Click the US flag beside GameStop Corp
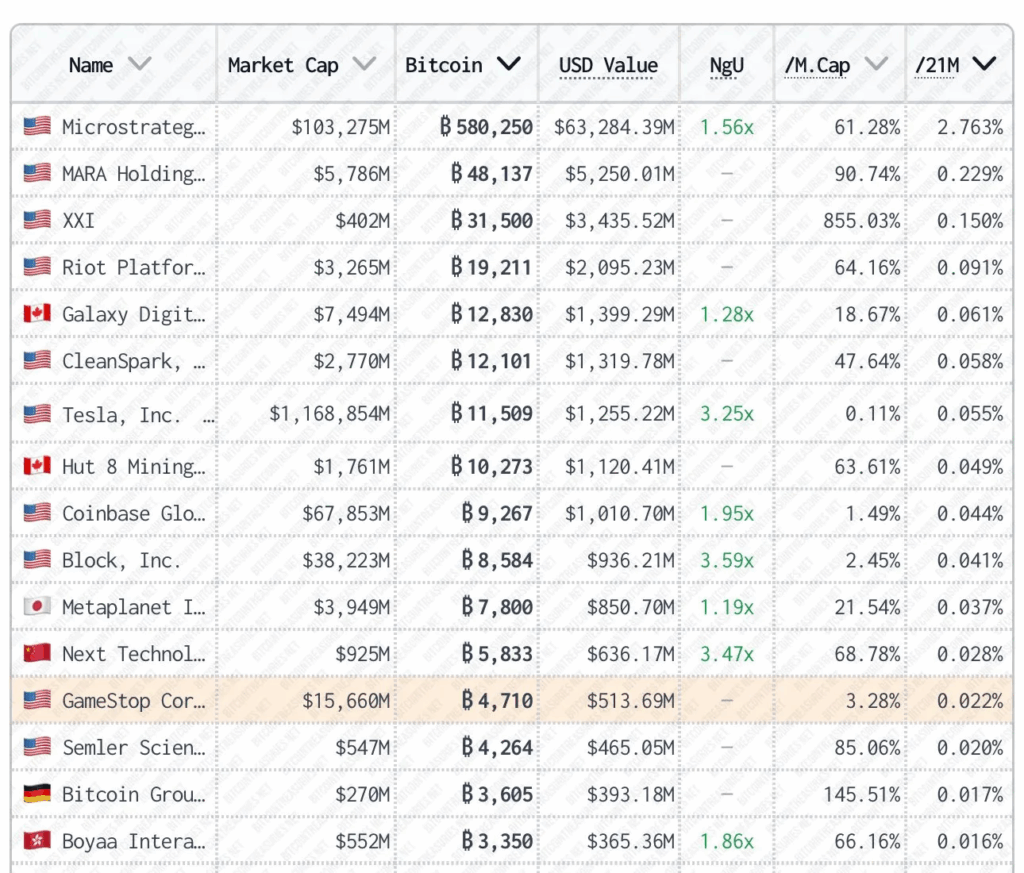1024x873 pixels. pos(37,701)
